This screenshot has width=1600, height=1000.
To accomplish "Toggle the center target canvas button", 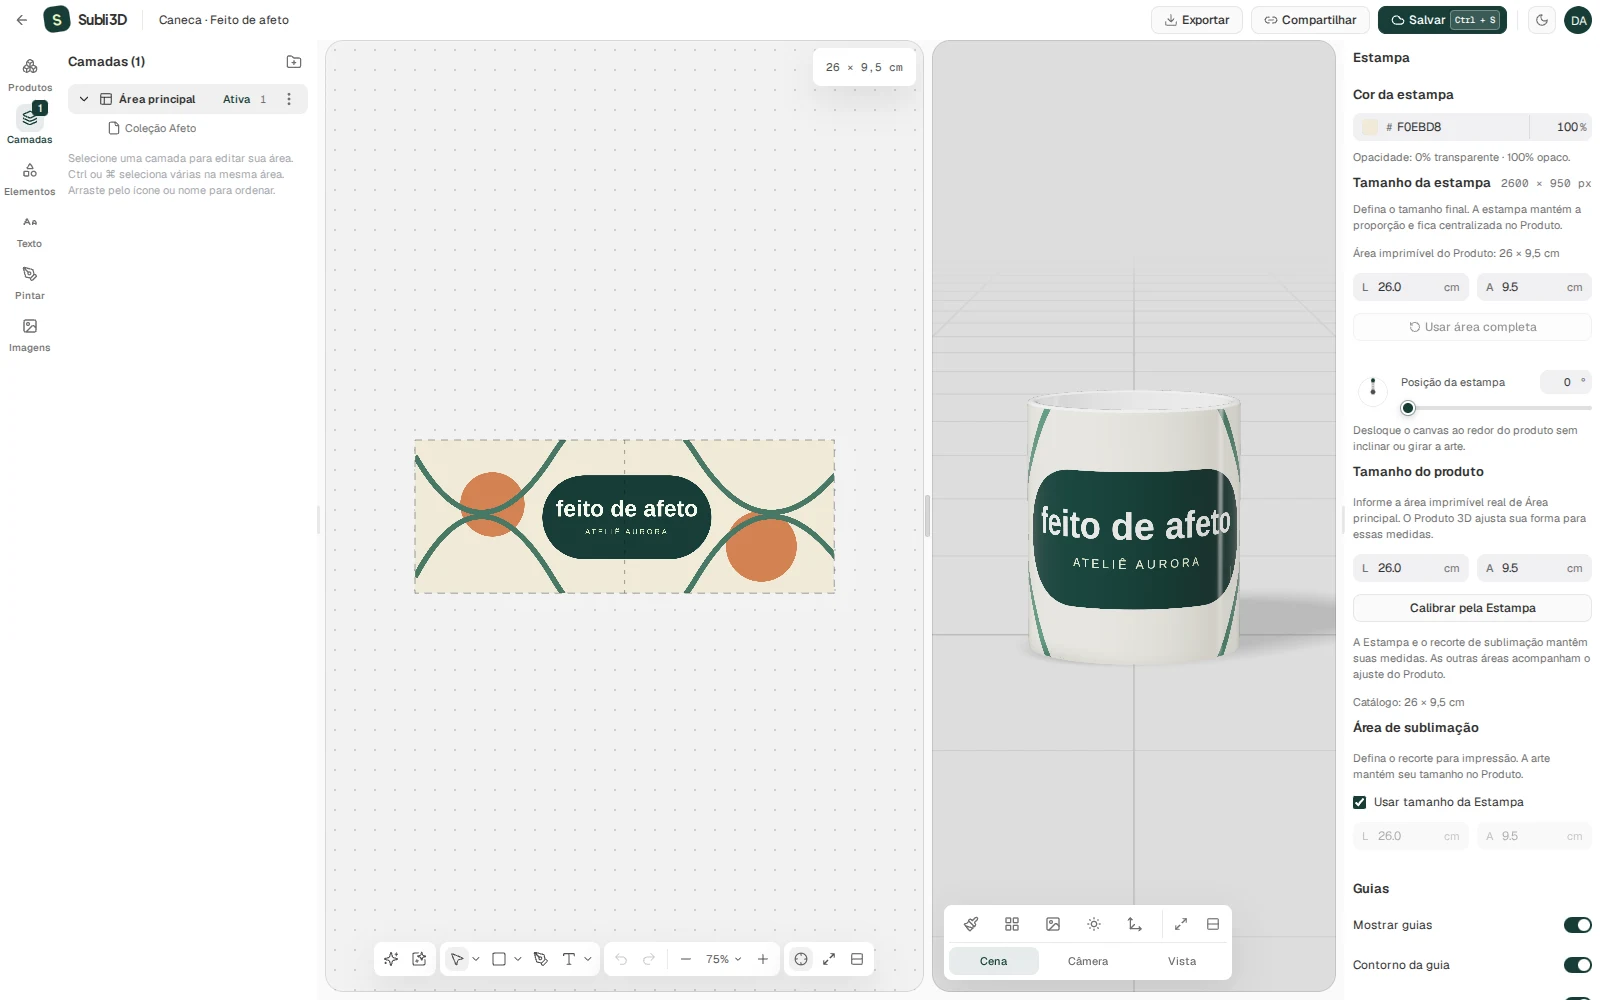I will pos(801,959).
